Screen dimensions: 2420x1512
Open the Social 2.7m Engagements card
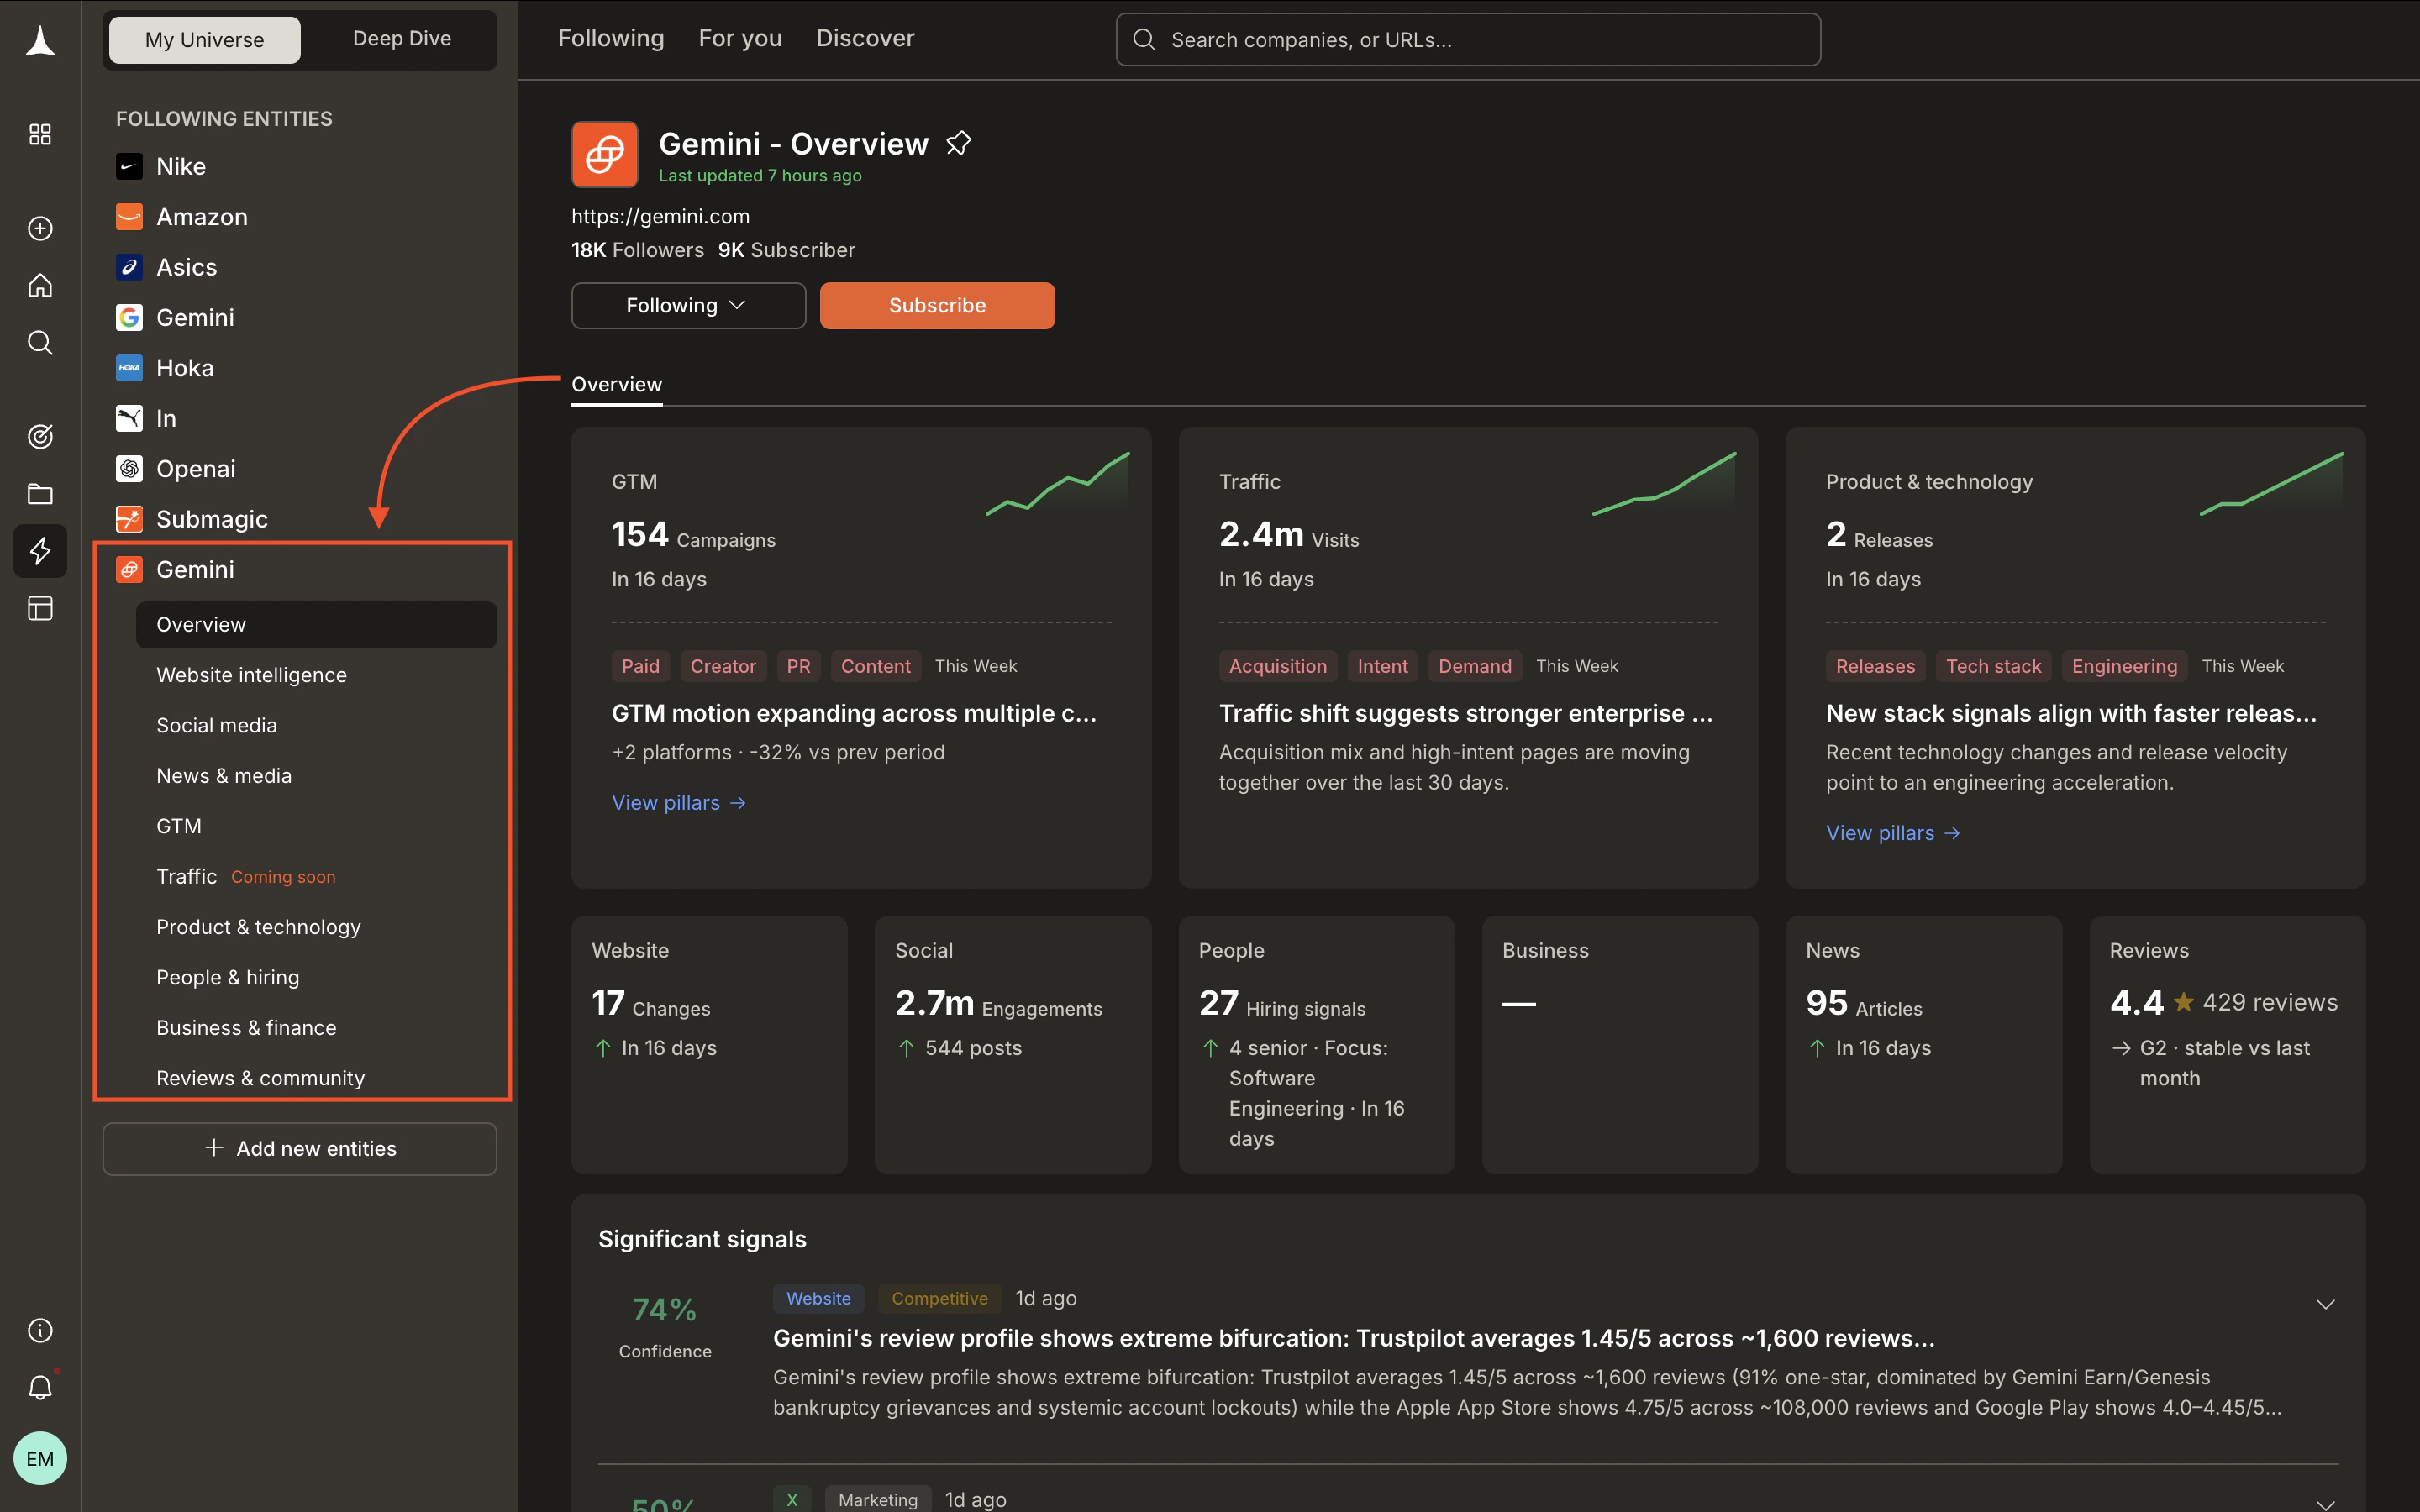1012,1045
